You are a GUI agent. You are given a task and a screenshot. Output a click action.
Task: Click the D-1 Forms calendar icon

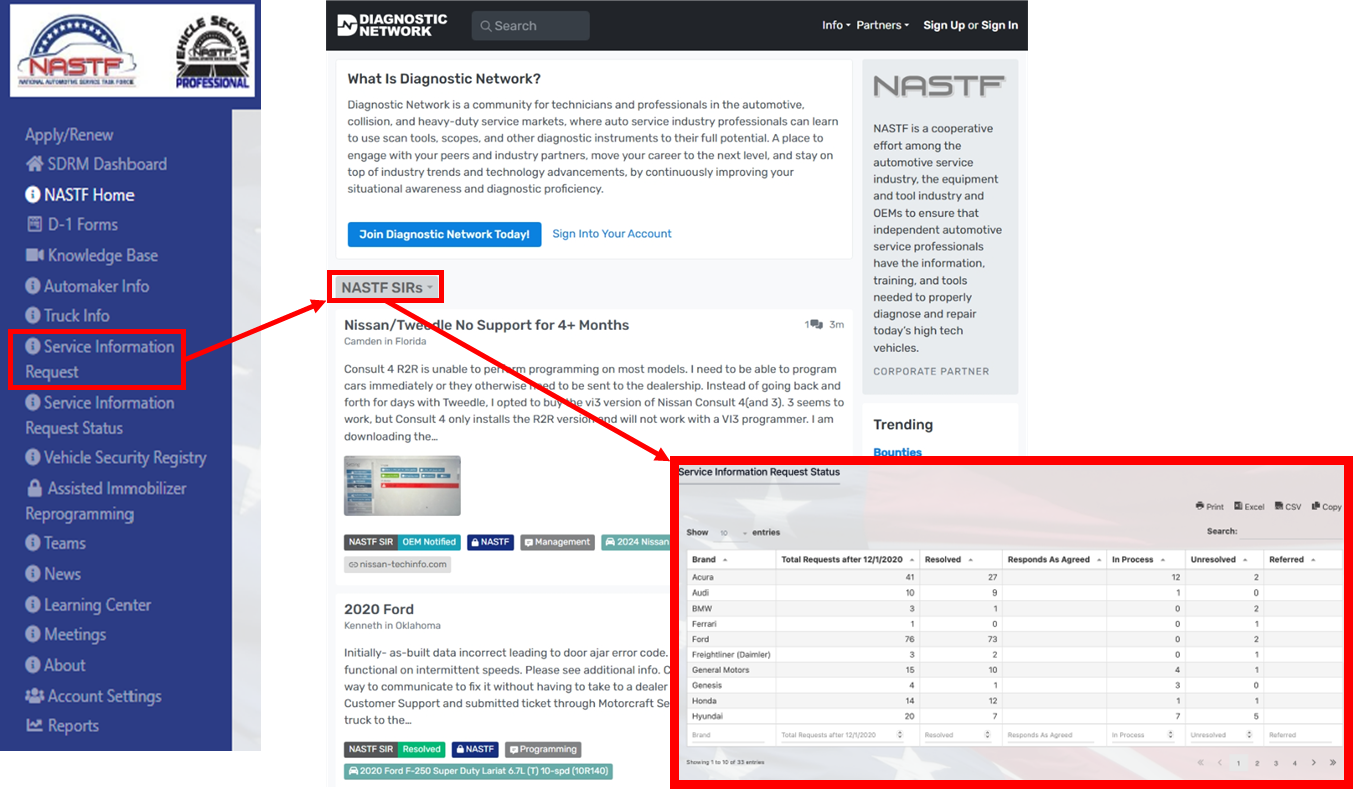(x=34, y=225)
